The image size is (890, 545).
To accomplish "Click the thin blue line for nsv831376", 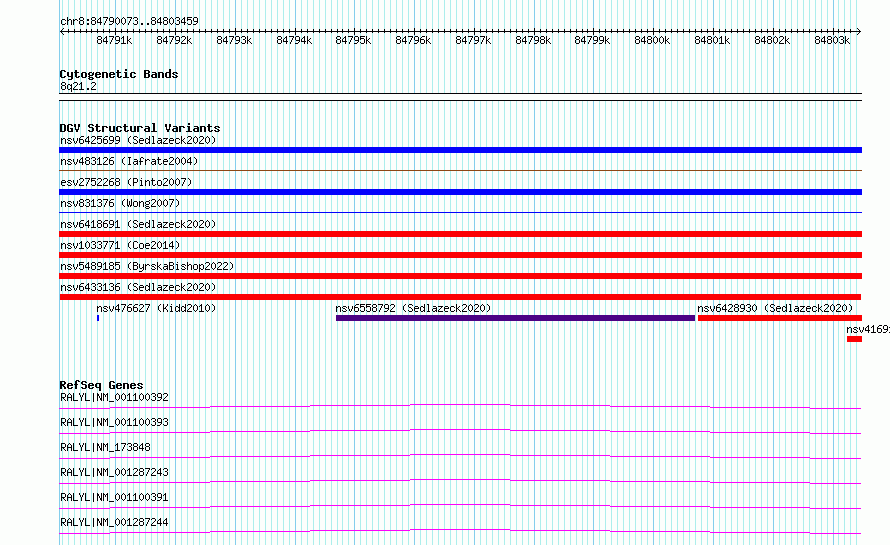I will tap(460, 212).
